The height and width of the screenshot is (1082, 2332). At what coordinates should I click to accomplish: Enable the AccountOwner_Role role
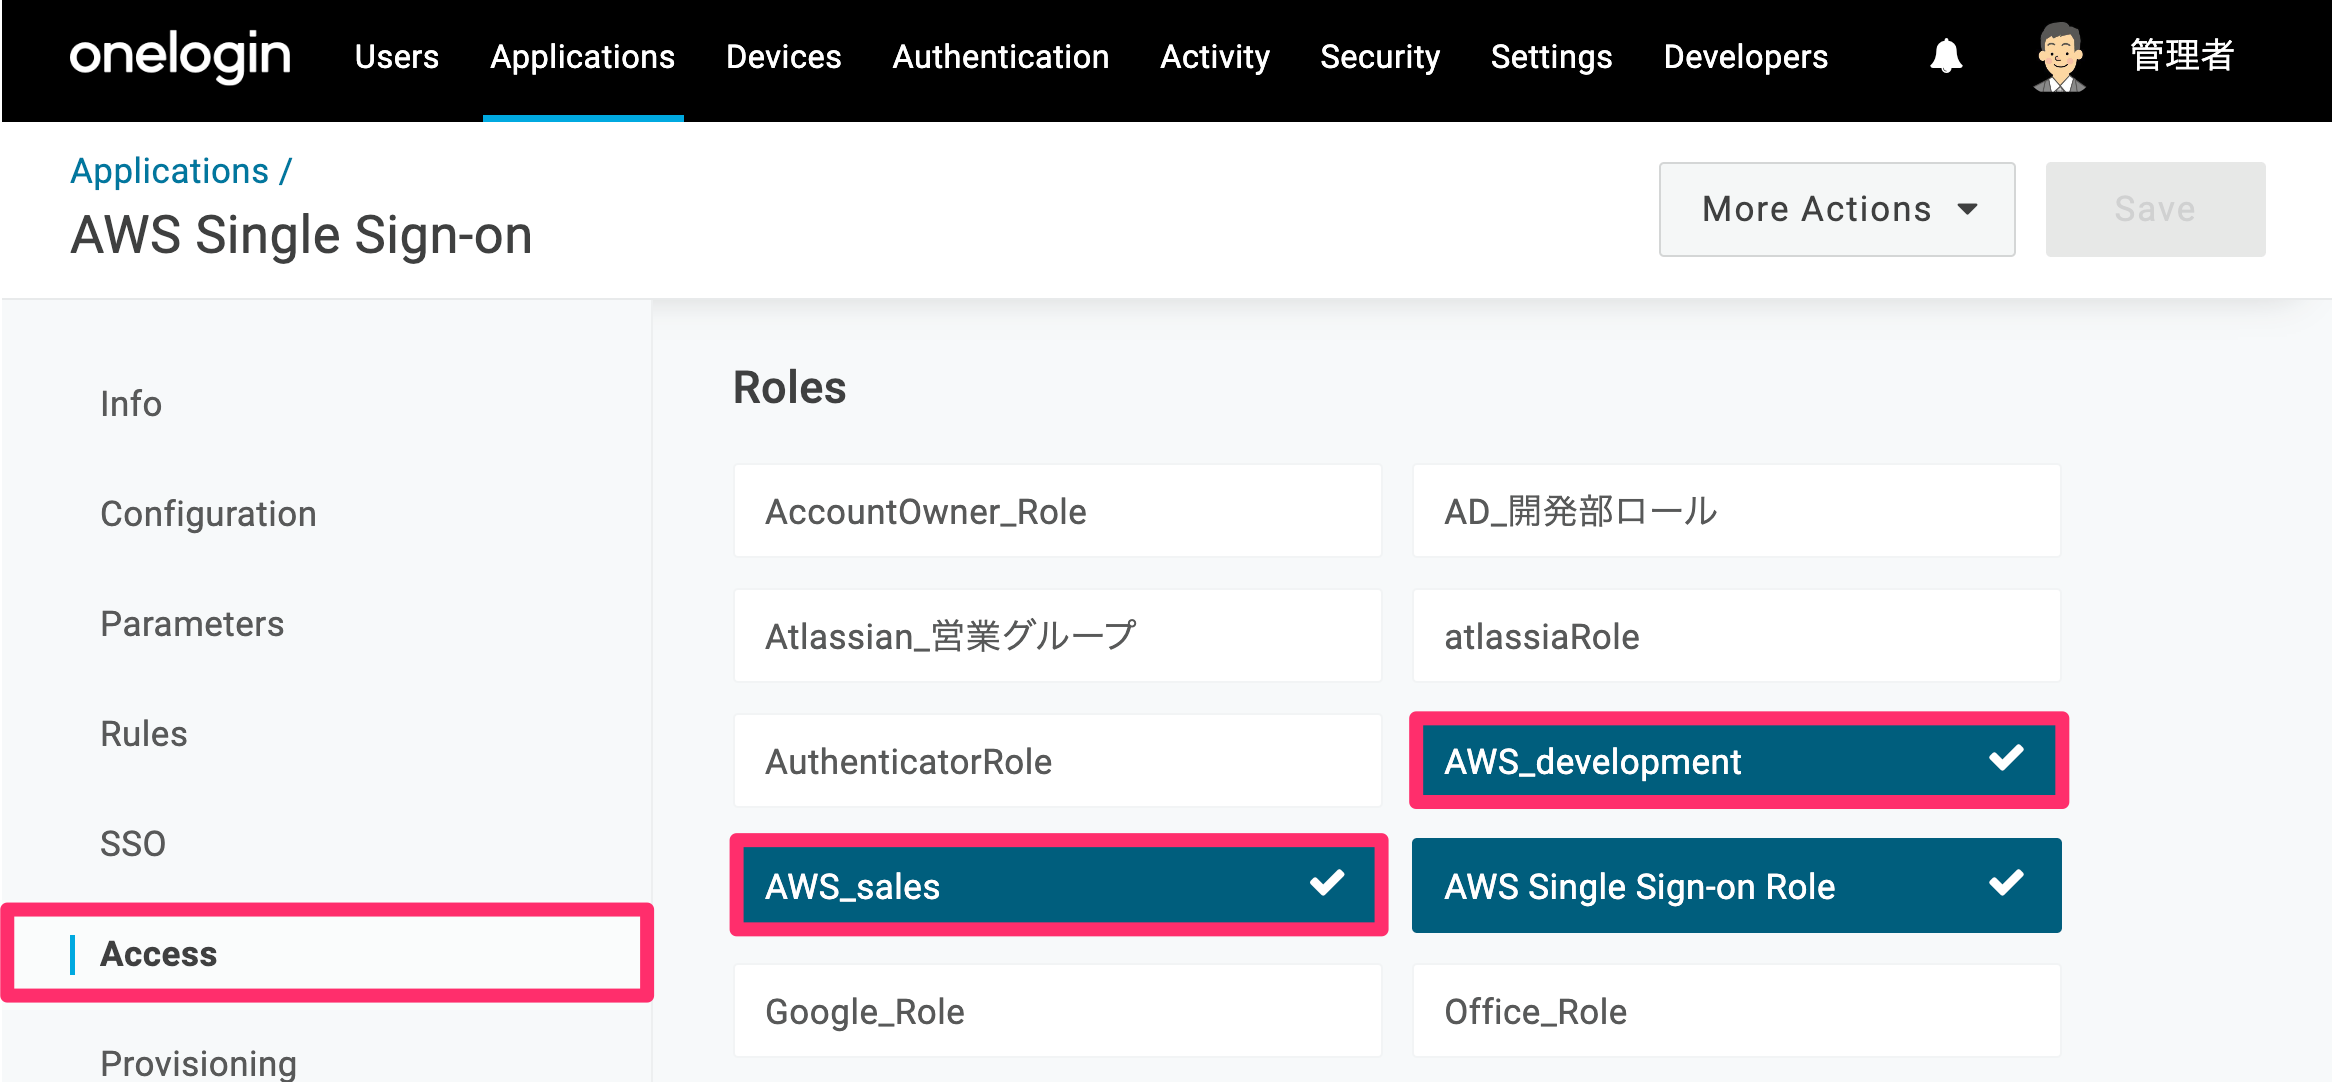1058,511
